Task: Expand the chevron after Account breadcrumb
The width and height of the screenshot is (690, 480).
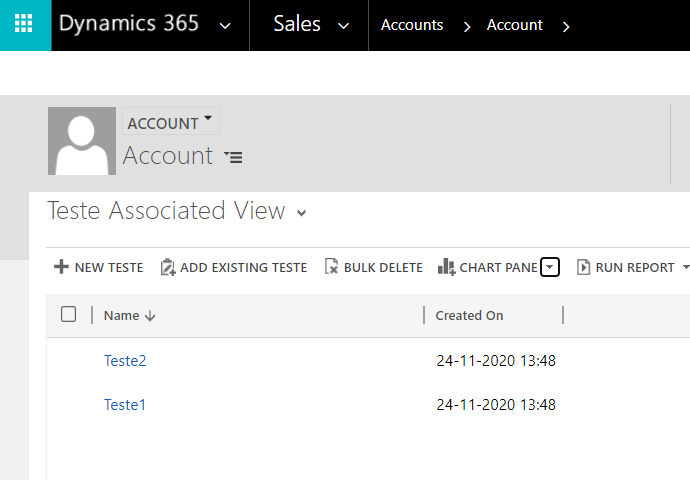Action: pyautogui.click(x=566, y=27)
